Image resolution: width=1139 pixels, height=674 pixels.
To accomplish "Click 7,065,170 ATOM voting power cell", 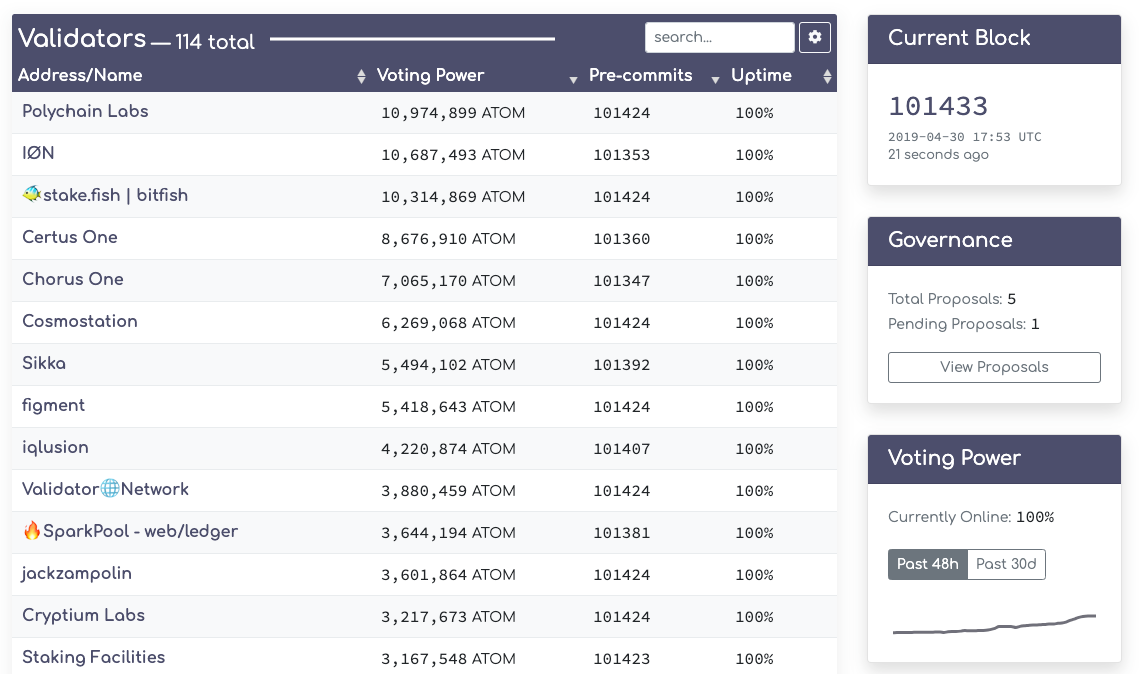I will coord(448,281).
